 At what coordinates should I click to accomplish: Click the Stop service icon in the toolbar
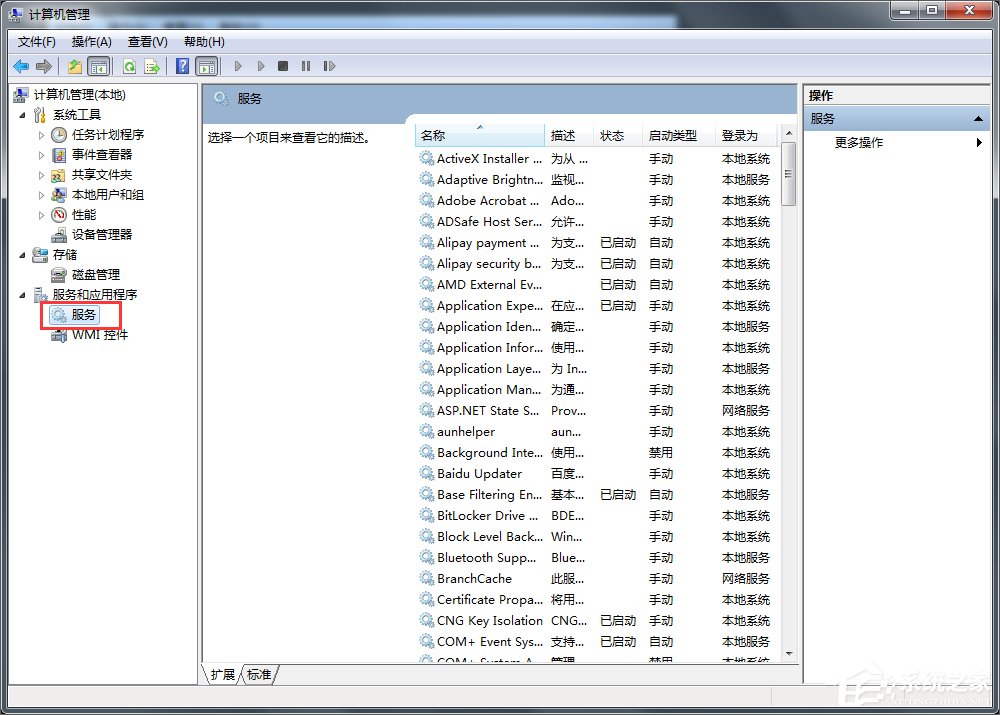(x=284, y=66)
